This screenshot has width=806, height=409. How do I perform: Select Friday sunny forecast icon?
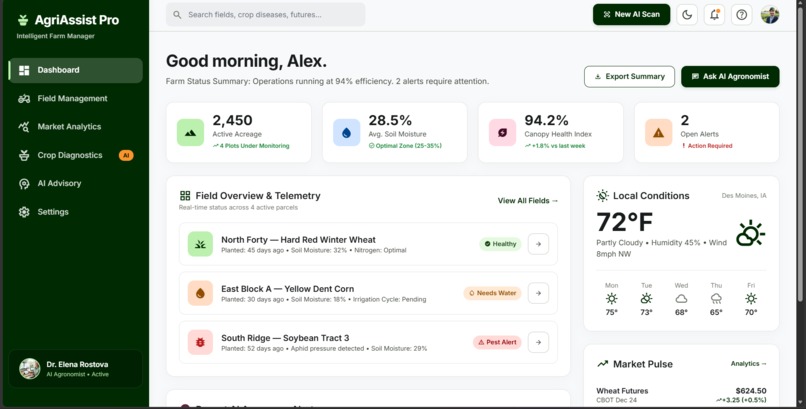pos(751,299)
